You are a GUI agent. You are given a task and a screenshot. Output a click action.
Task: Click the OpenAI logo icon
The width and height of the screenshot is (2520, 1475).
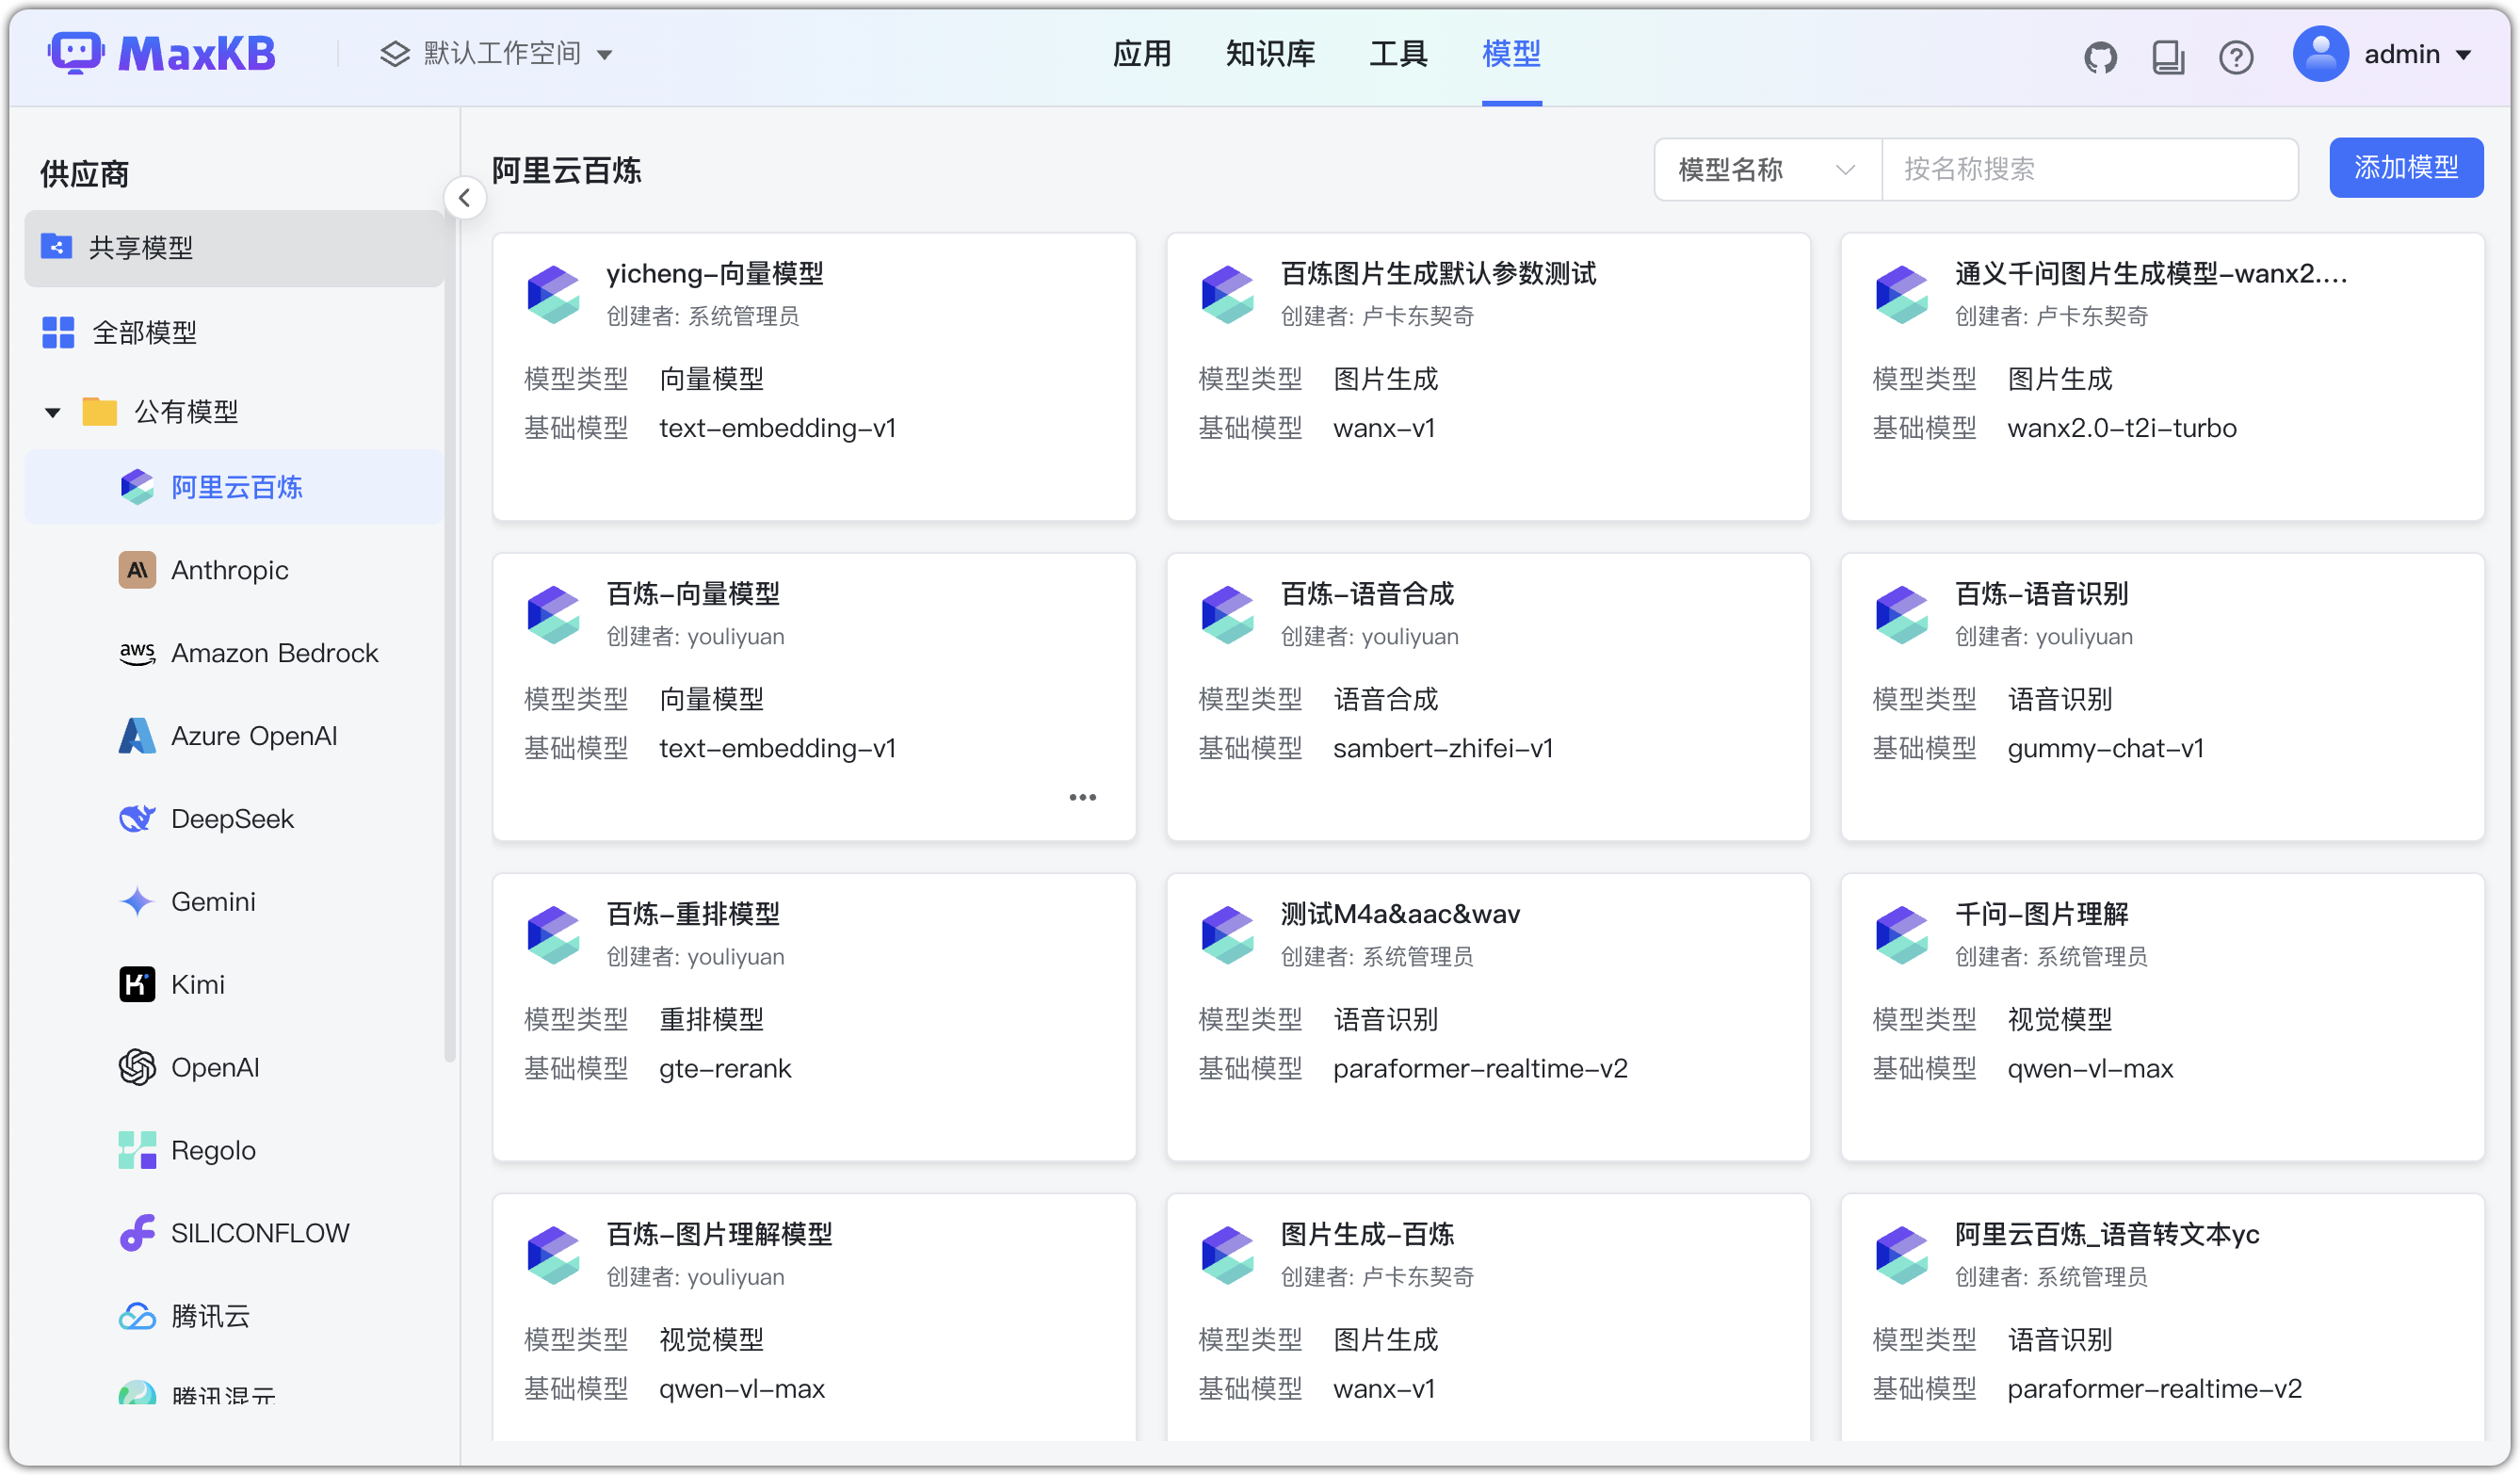[x=137, y=1068]
